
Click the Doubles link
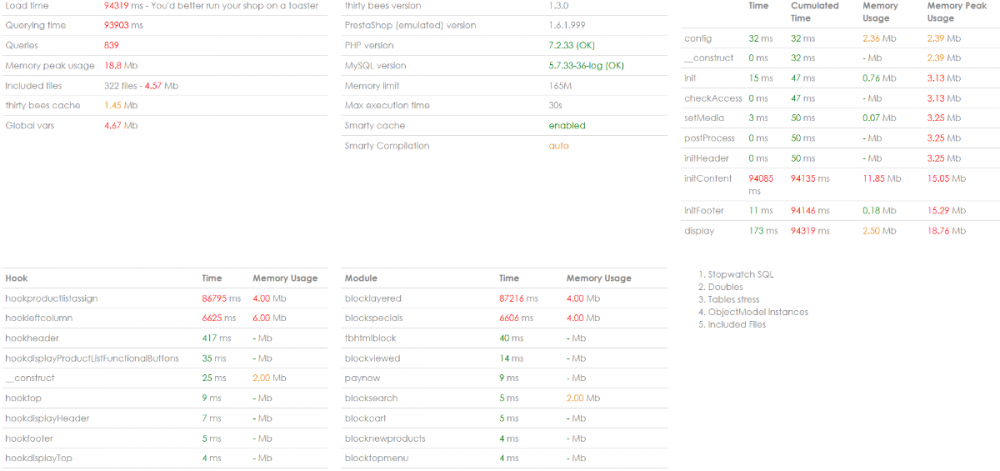click(x=728, y=287)
